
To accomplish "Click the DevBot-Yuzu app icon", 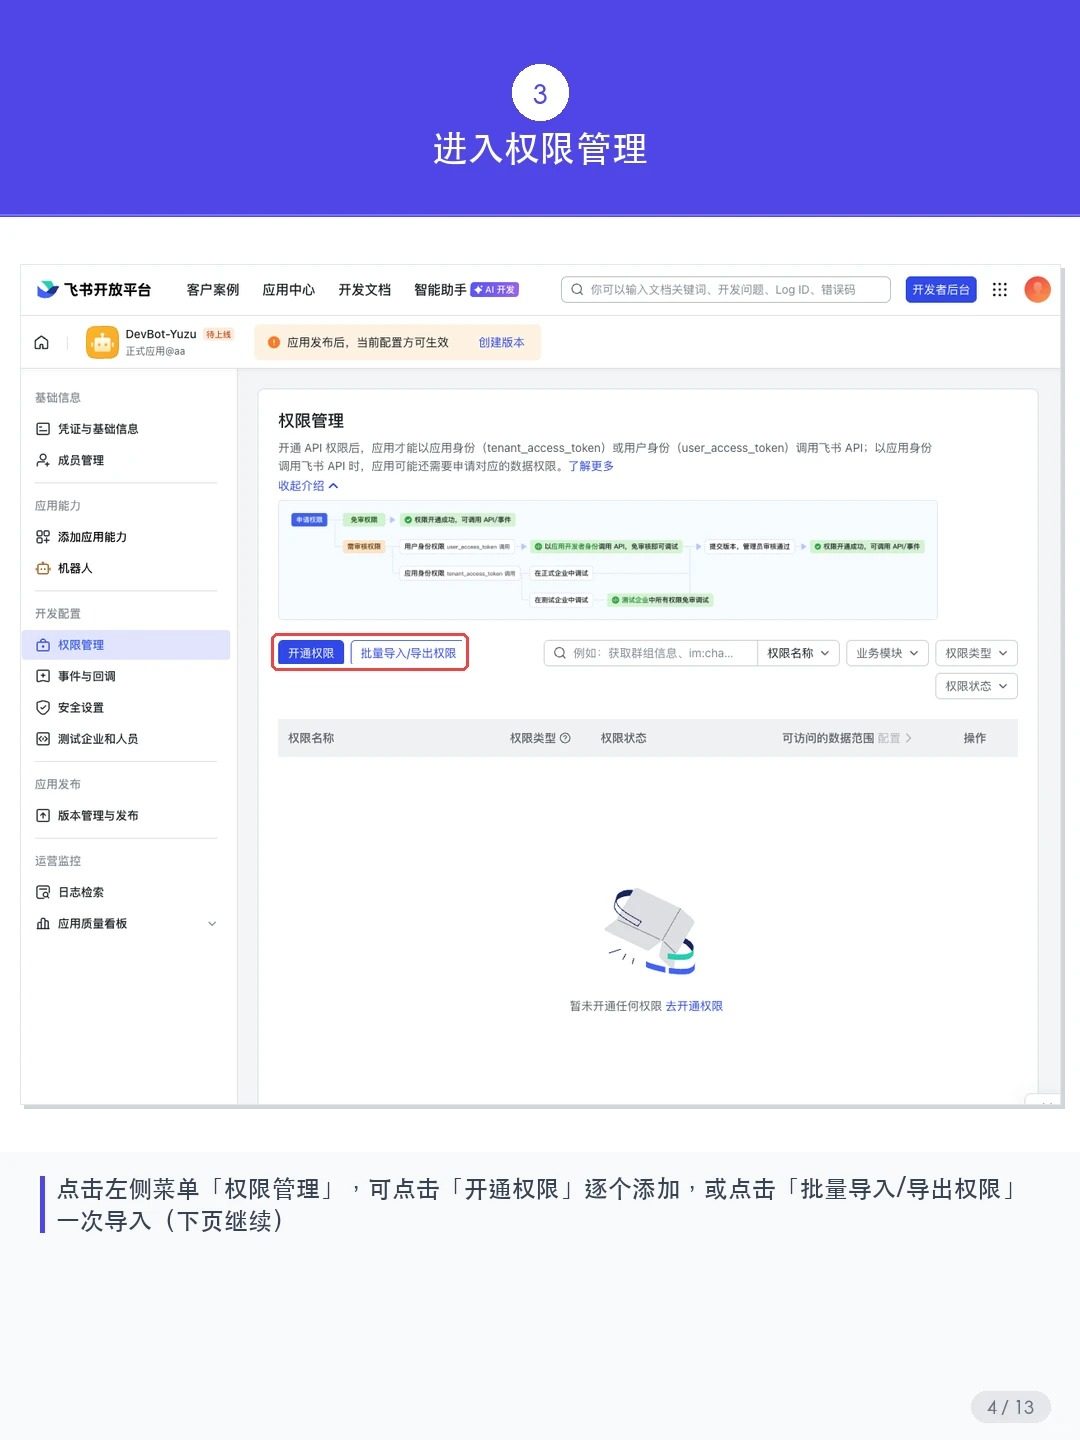I will pos(102,343).
